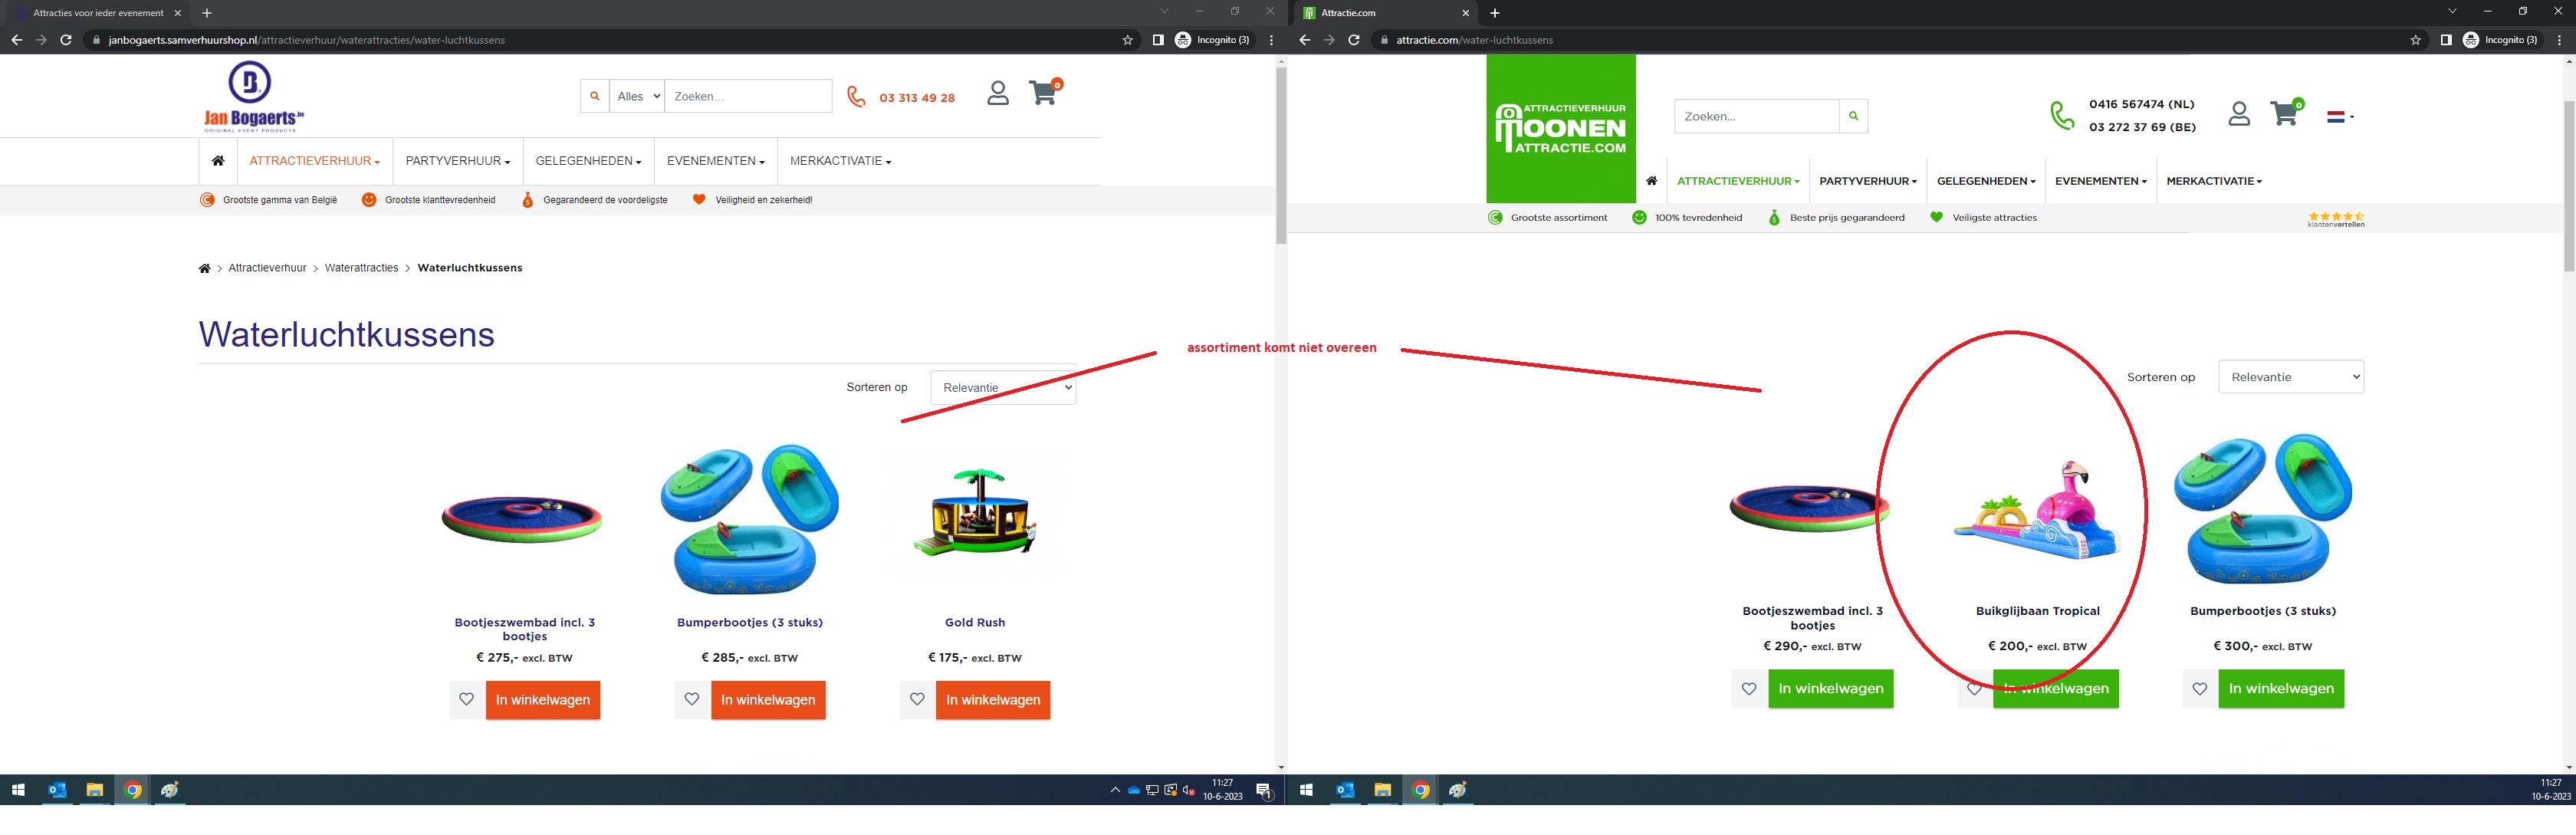Add Bumperbootjes € 300 to winkelwagen

pos(2281,689)
